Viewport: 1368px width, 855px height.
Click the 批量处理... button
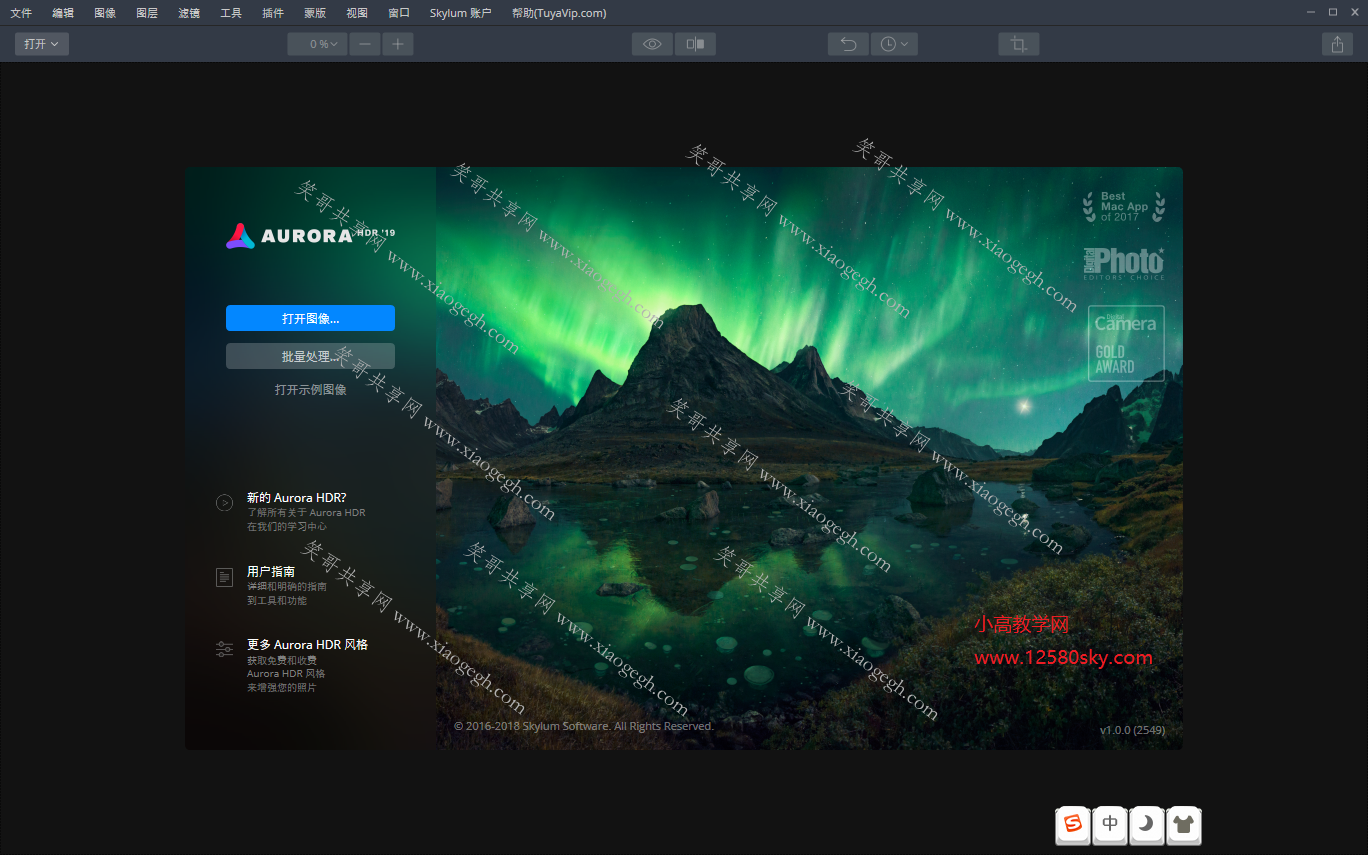pyautogui.click(x=310, y=356)
